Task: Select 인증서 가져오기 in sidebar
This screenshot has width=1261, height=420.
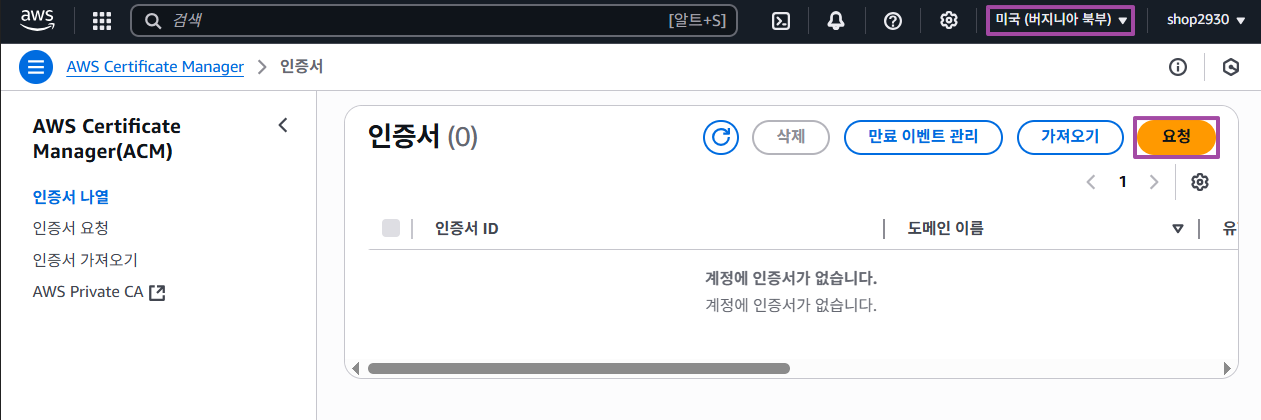Action: [85, 260]
